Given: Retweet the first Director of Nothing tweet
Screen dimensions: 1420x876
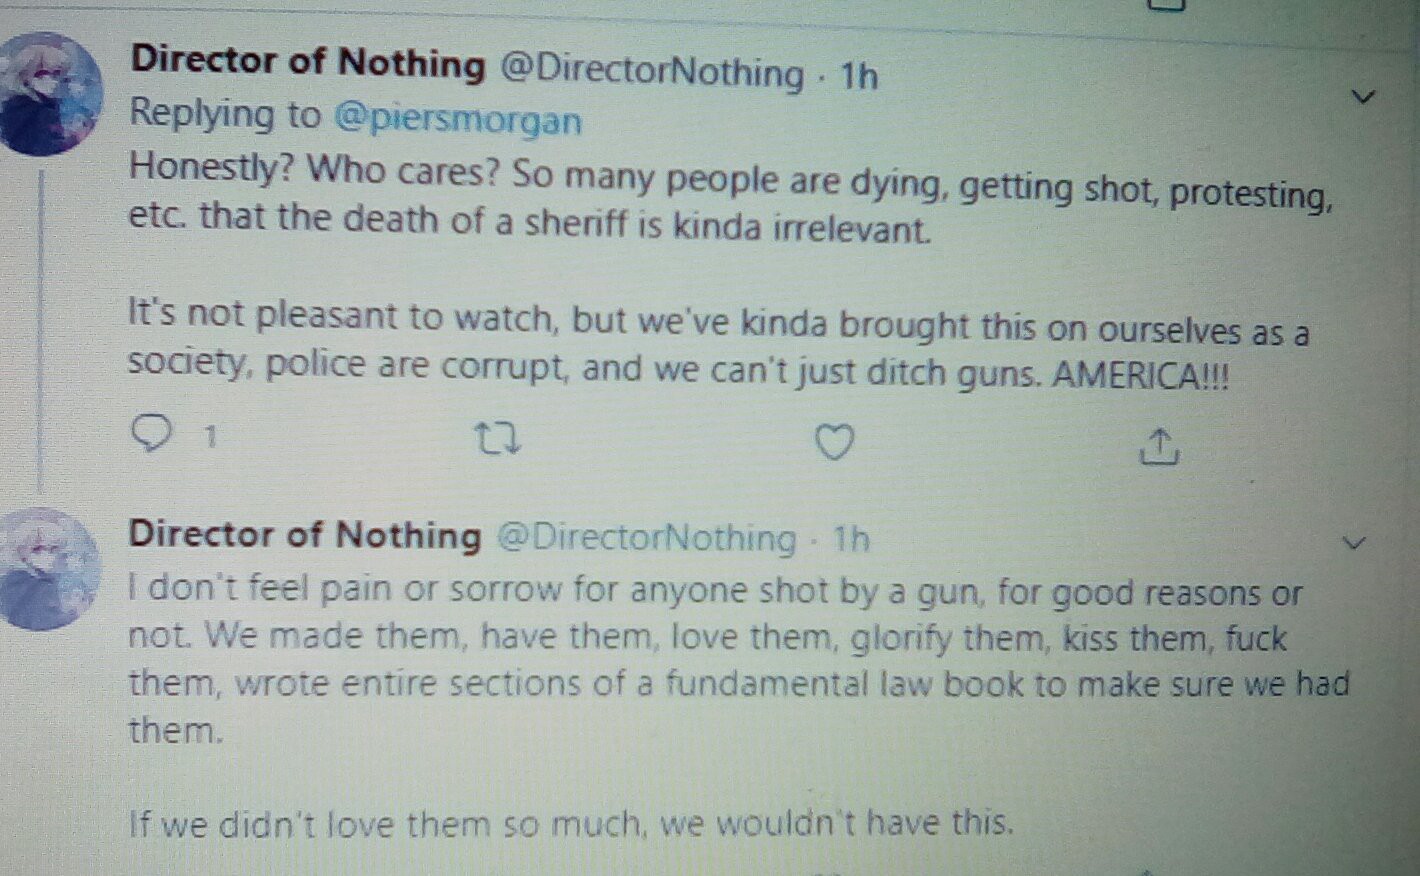Looking at the screenshot, I should click(496, 439).
